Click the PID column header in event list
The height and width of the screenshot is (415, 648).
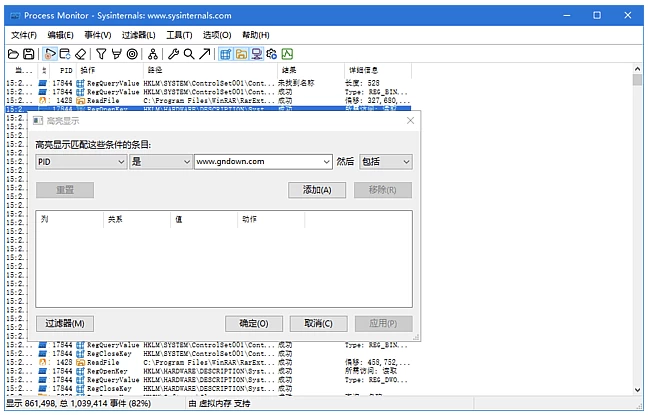point(63,70)
